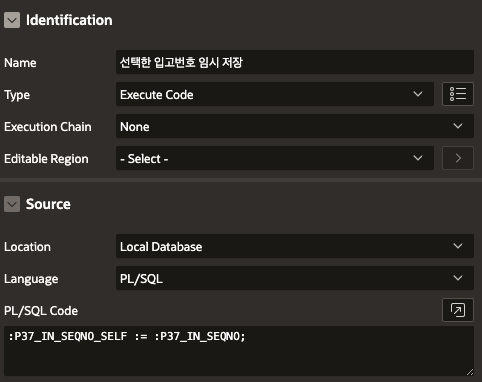482x382 pixels.
Task: Open the Location dropdown showing Local Database
Action: pyautogui.click(x=295, y=246)
